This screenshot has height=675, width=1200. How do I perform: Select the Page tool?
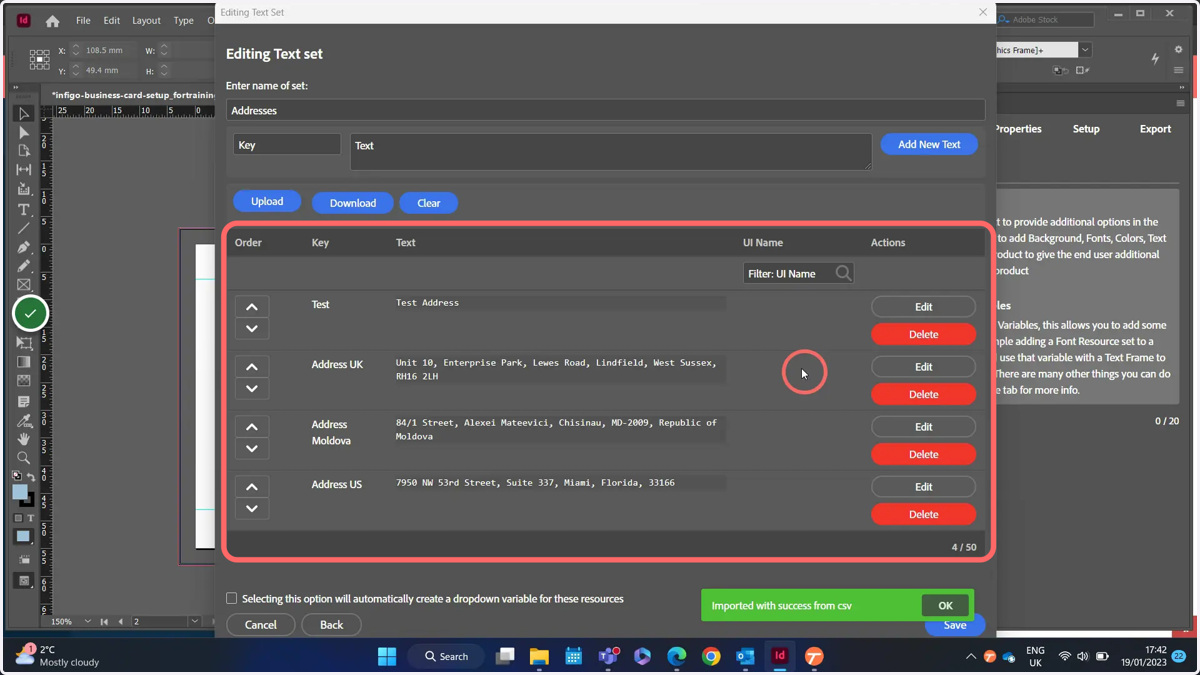point(24,151)
